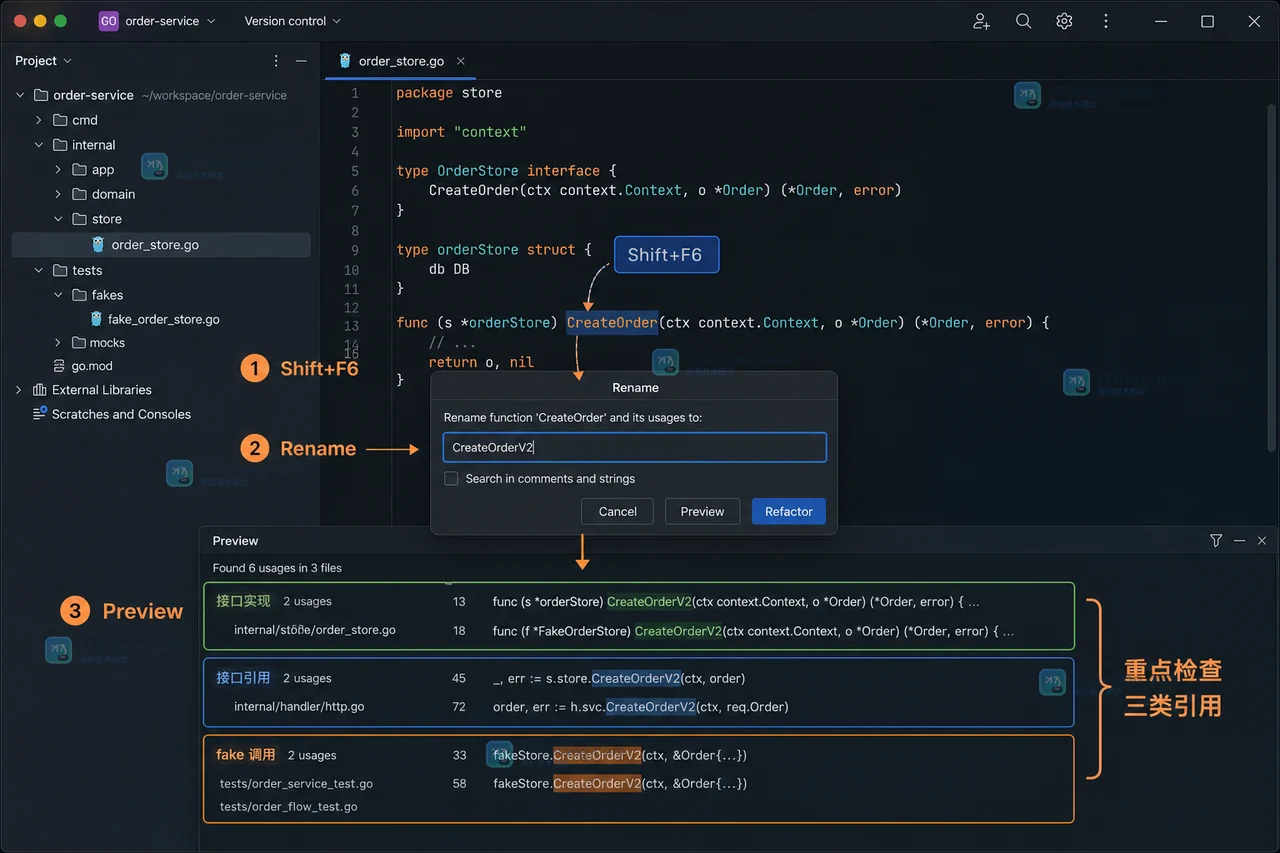Click the Preview button in Rename dialog
1280x853 pixels.
pos(702,511)
